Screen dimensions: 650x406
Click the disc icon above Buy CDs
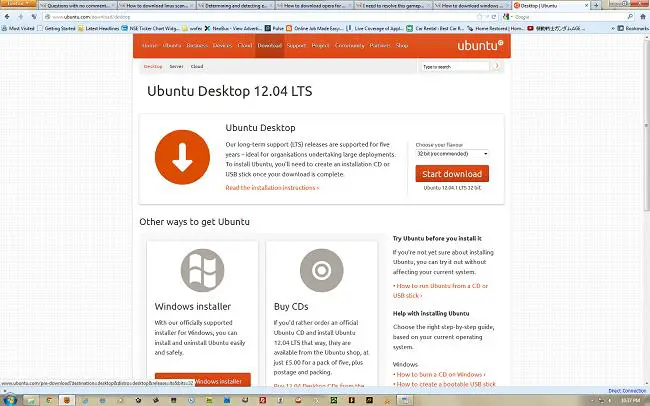[321, 270]
